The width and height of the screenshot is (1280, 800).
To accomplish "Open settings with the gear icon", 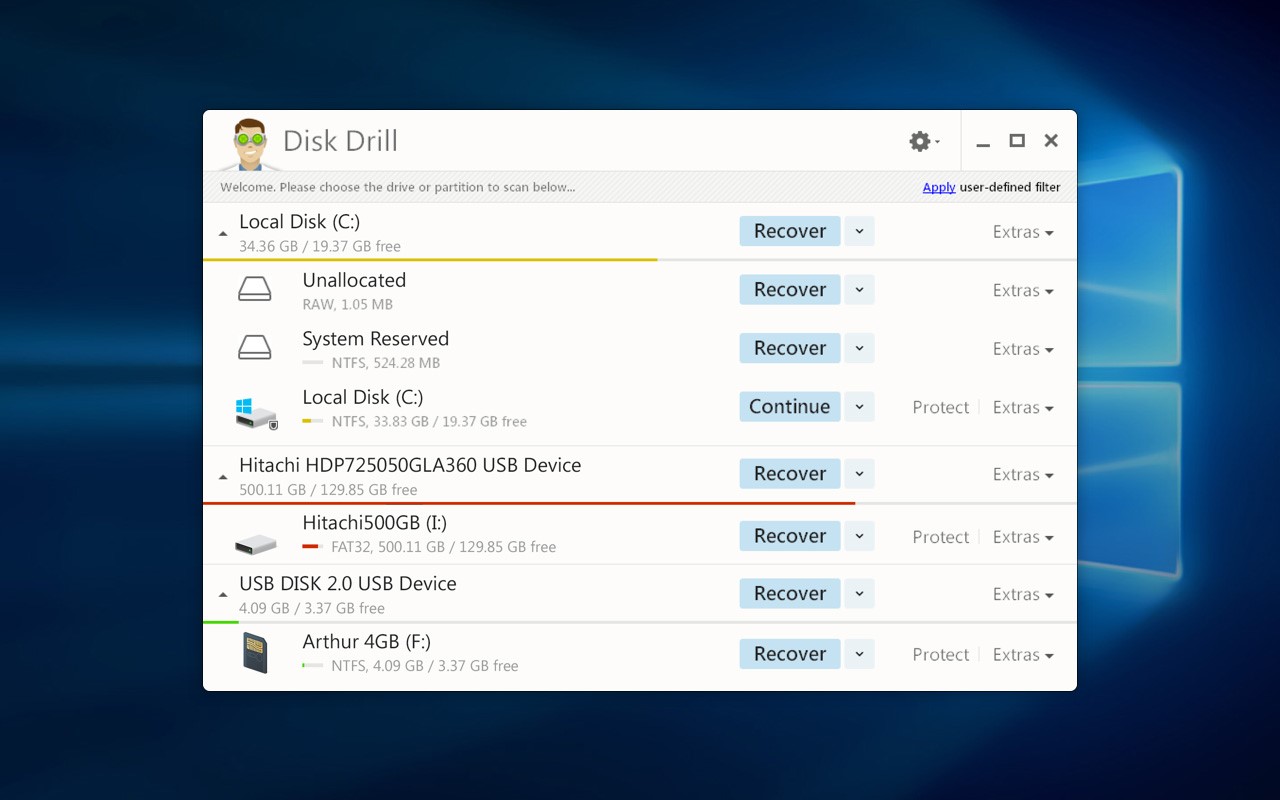I will [x=917, y=141].
